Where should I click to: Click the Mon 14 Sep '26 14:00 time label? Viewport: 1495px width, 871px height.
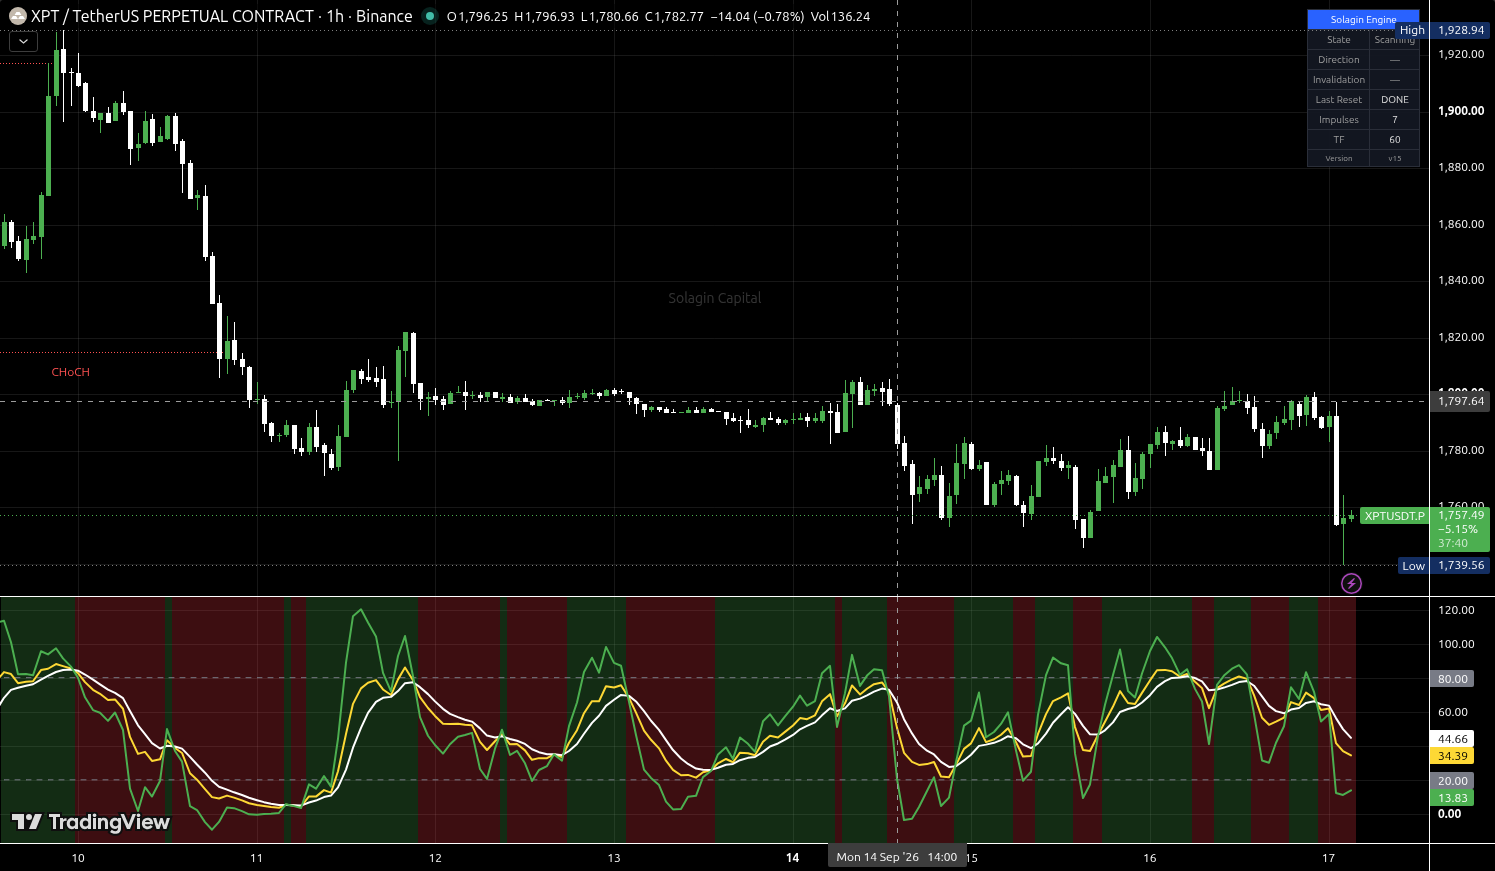(x=897, y=857)
